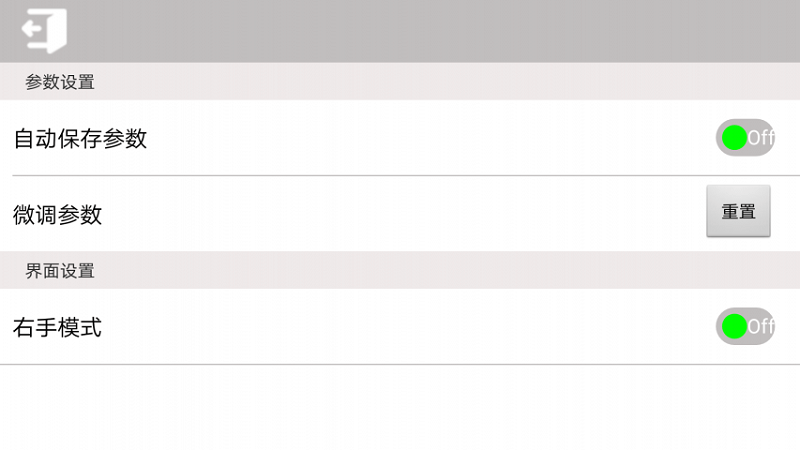The height and width of the screenshot is (450, 800).
Task: Tap the exit door icon
Action: pyautogui.click(x=44, y=31)
